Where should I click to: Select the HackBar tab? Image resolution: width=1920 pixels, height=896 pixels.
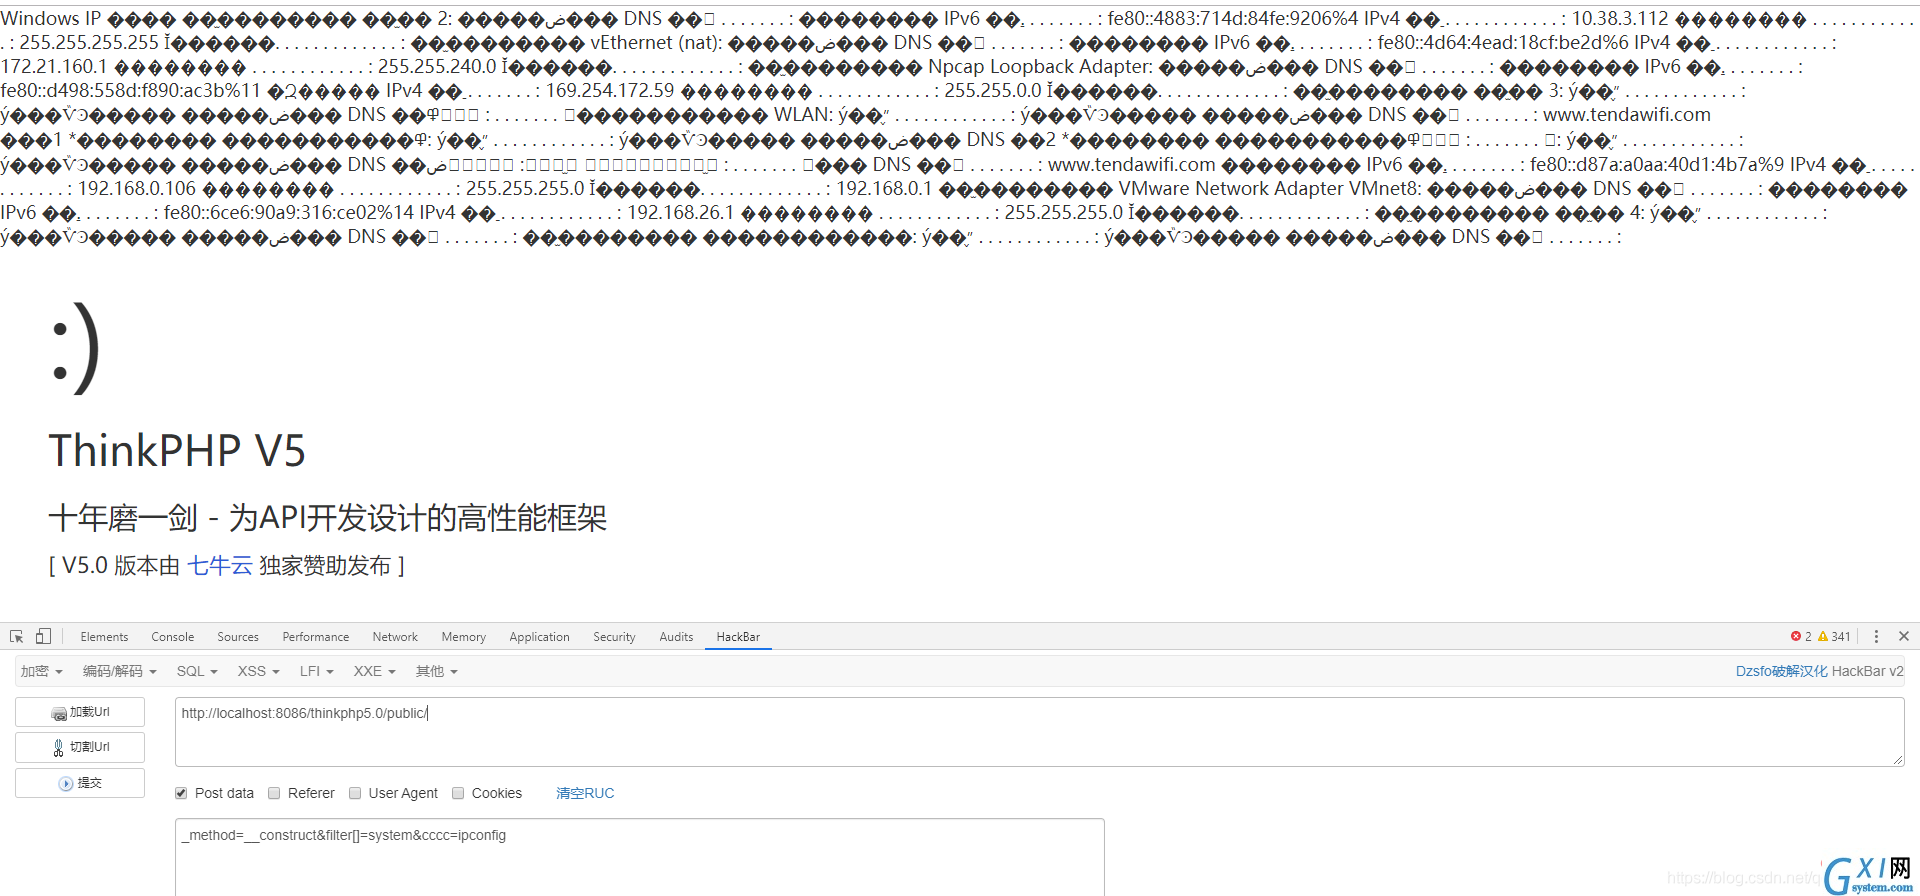tap(738, 637)
